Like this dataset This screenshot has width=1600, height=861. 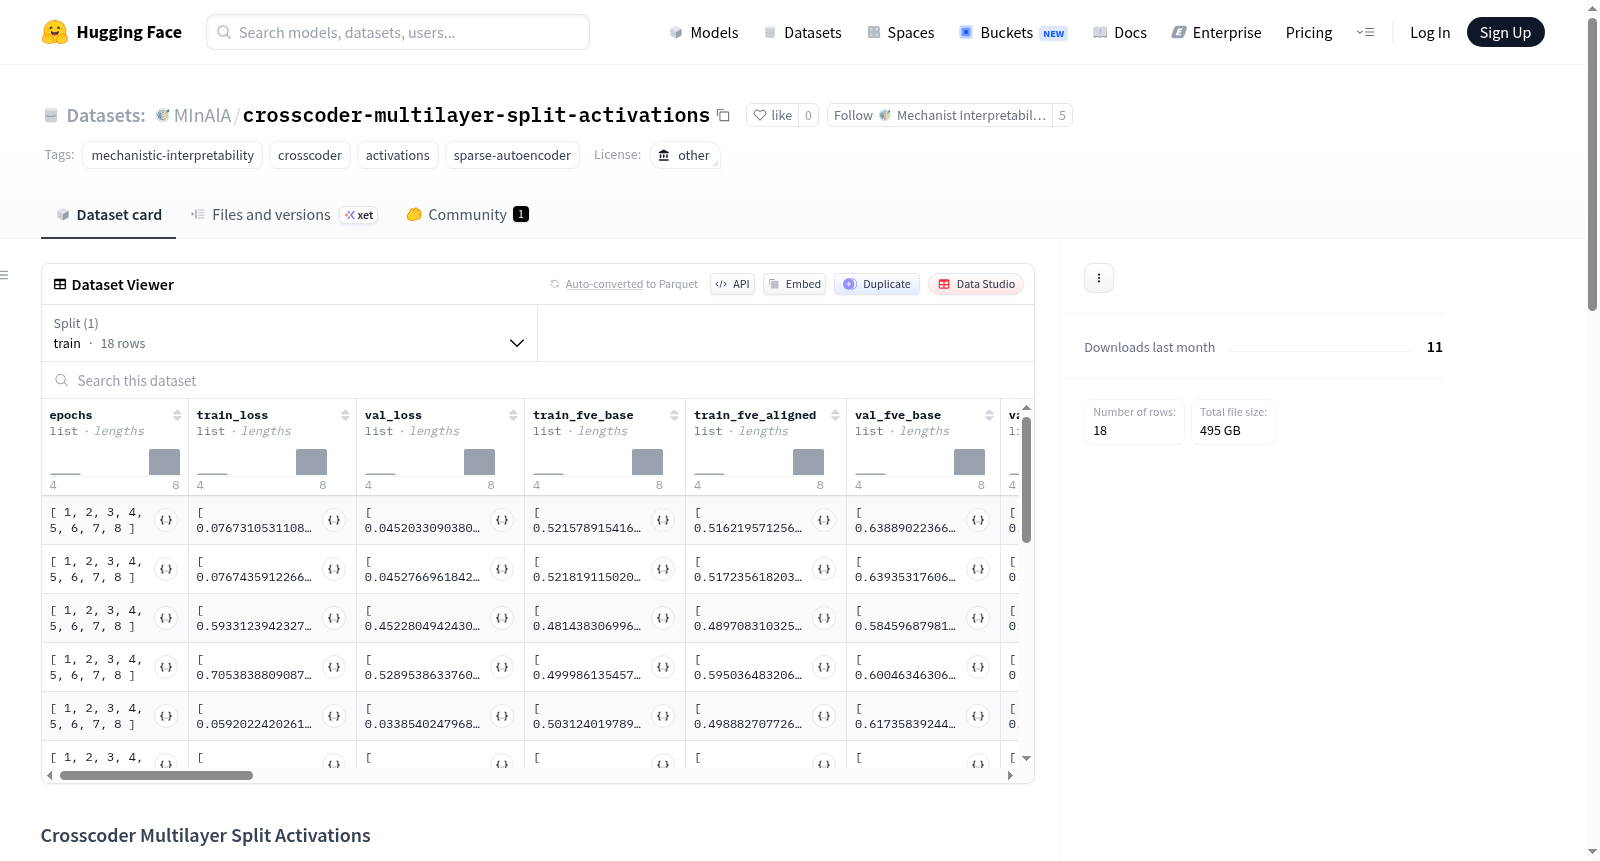(773, 115)
